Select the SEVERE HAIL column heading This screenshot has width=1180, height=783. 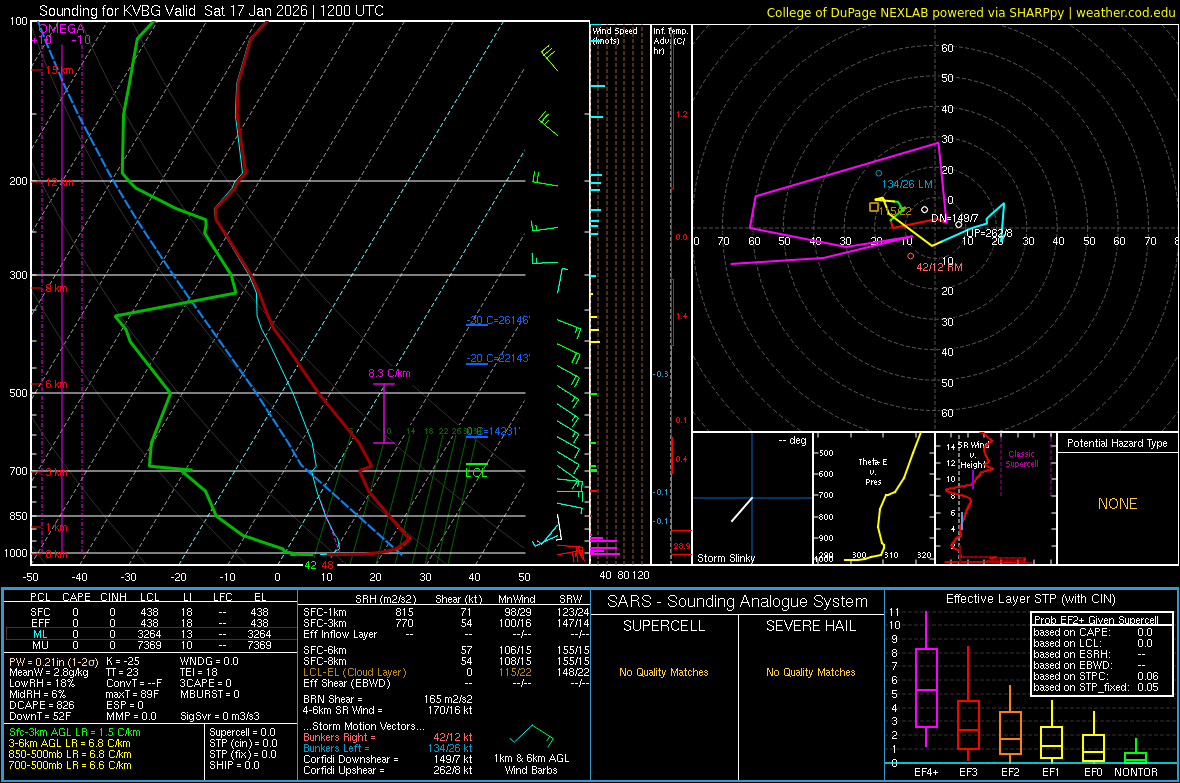tap(810, 626)
